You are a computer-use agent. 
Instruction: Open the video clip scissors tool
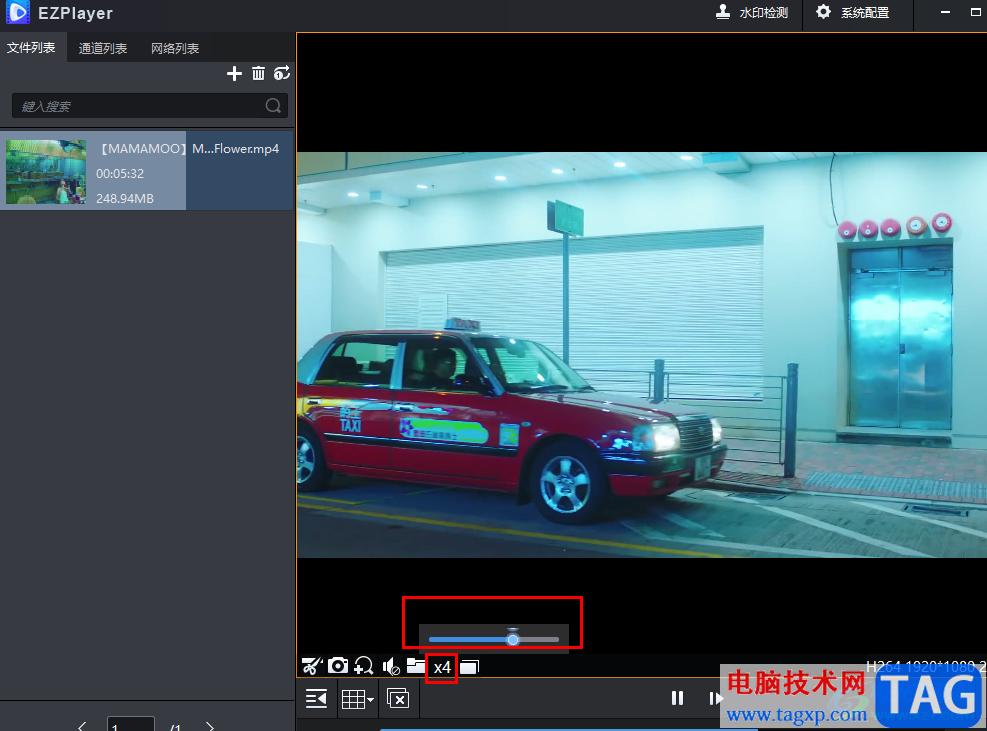click(312, 666)
